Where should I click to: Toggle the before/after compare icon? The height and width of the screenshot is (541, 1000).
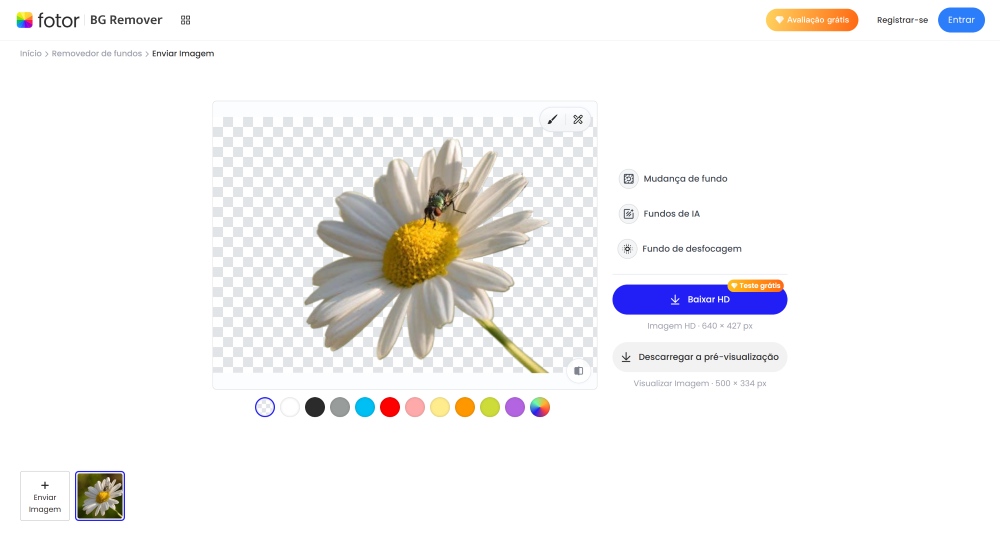578,371
